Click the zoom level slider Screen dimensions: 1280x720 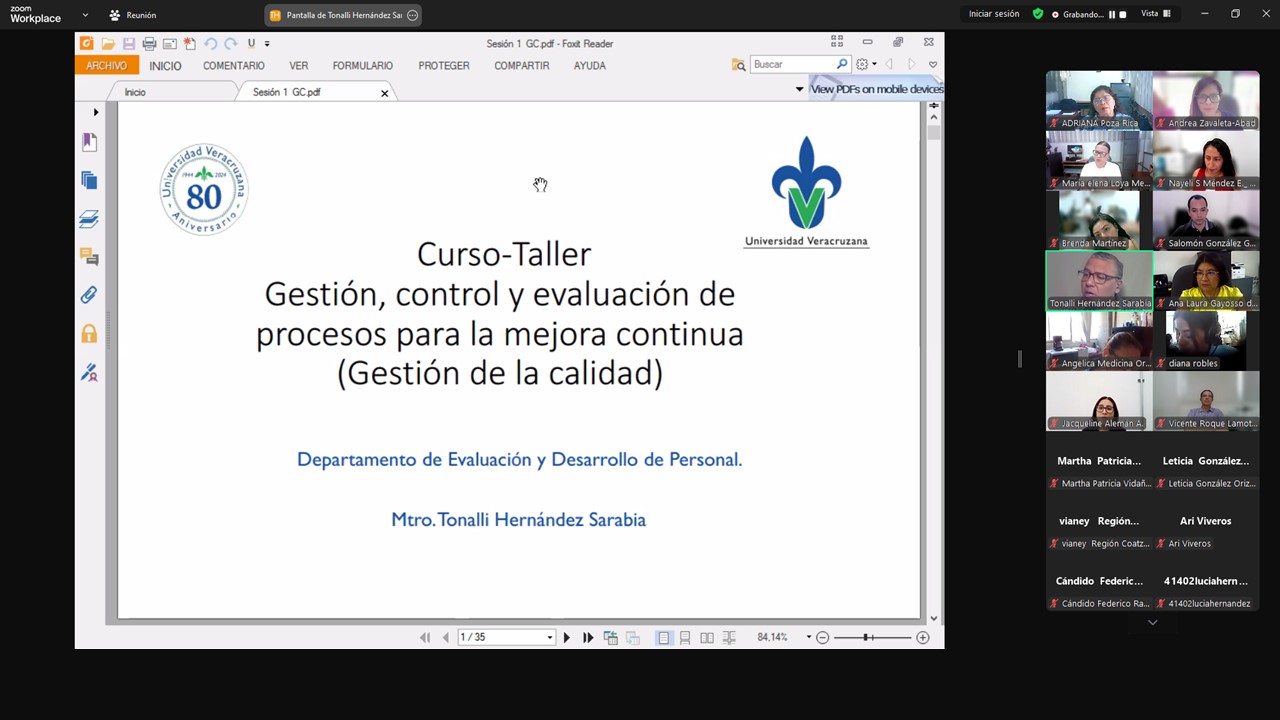click(868, 638)
